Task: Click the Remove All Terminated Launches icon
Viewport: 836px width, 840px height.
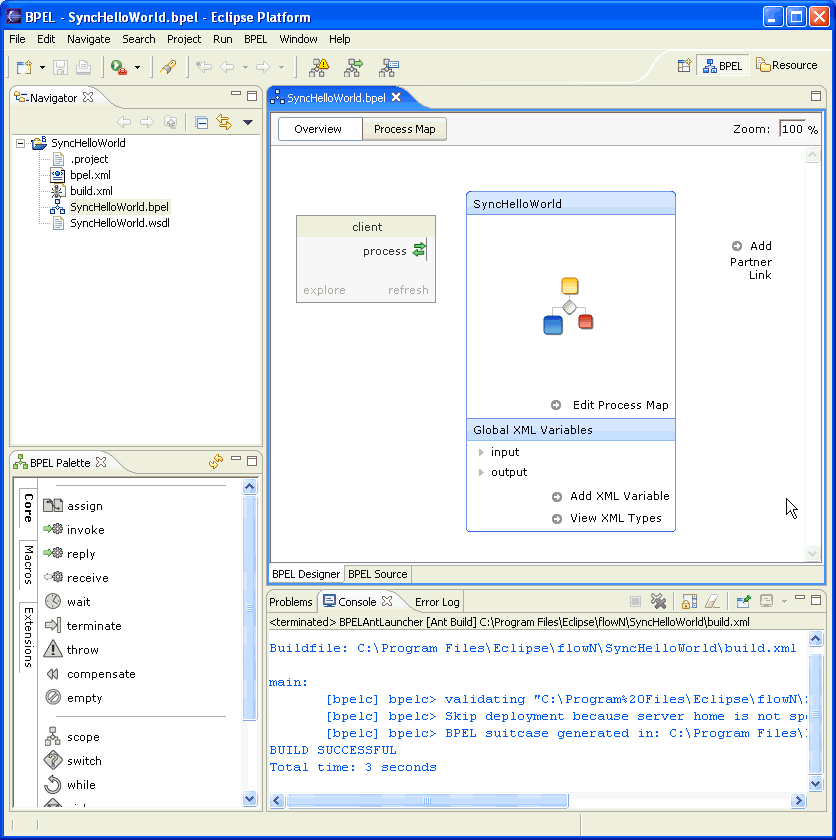Action: [x=658, y=602]
